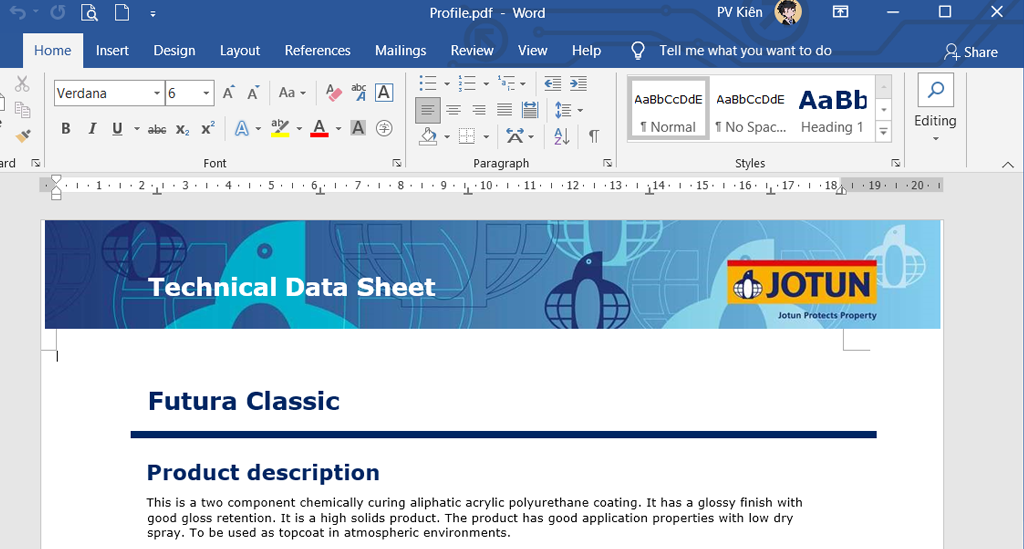Viewport: 1024px width, 549px height.
Task: Click the Help tab
Action: pos(586,50)
